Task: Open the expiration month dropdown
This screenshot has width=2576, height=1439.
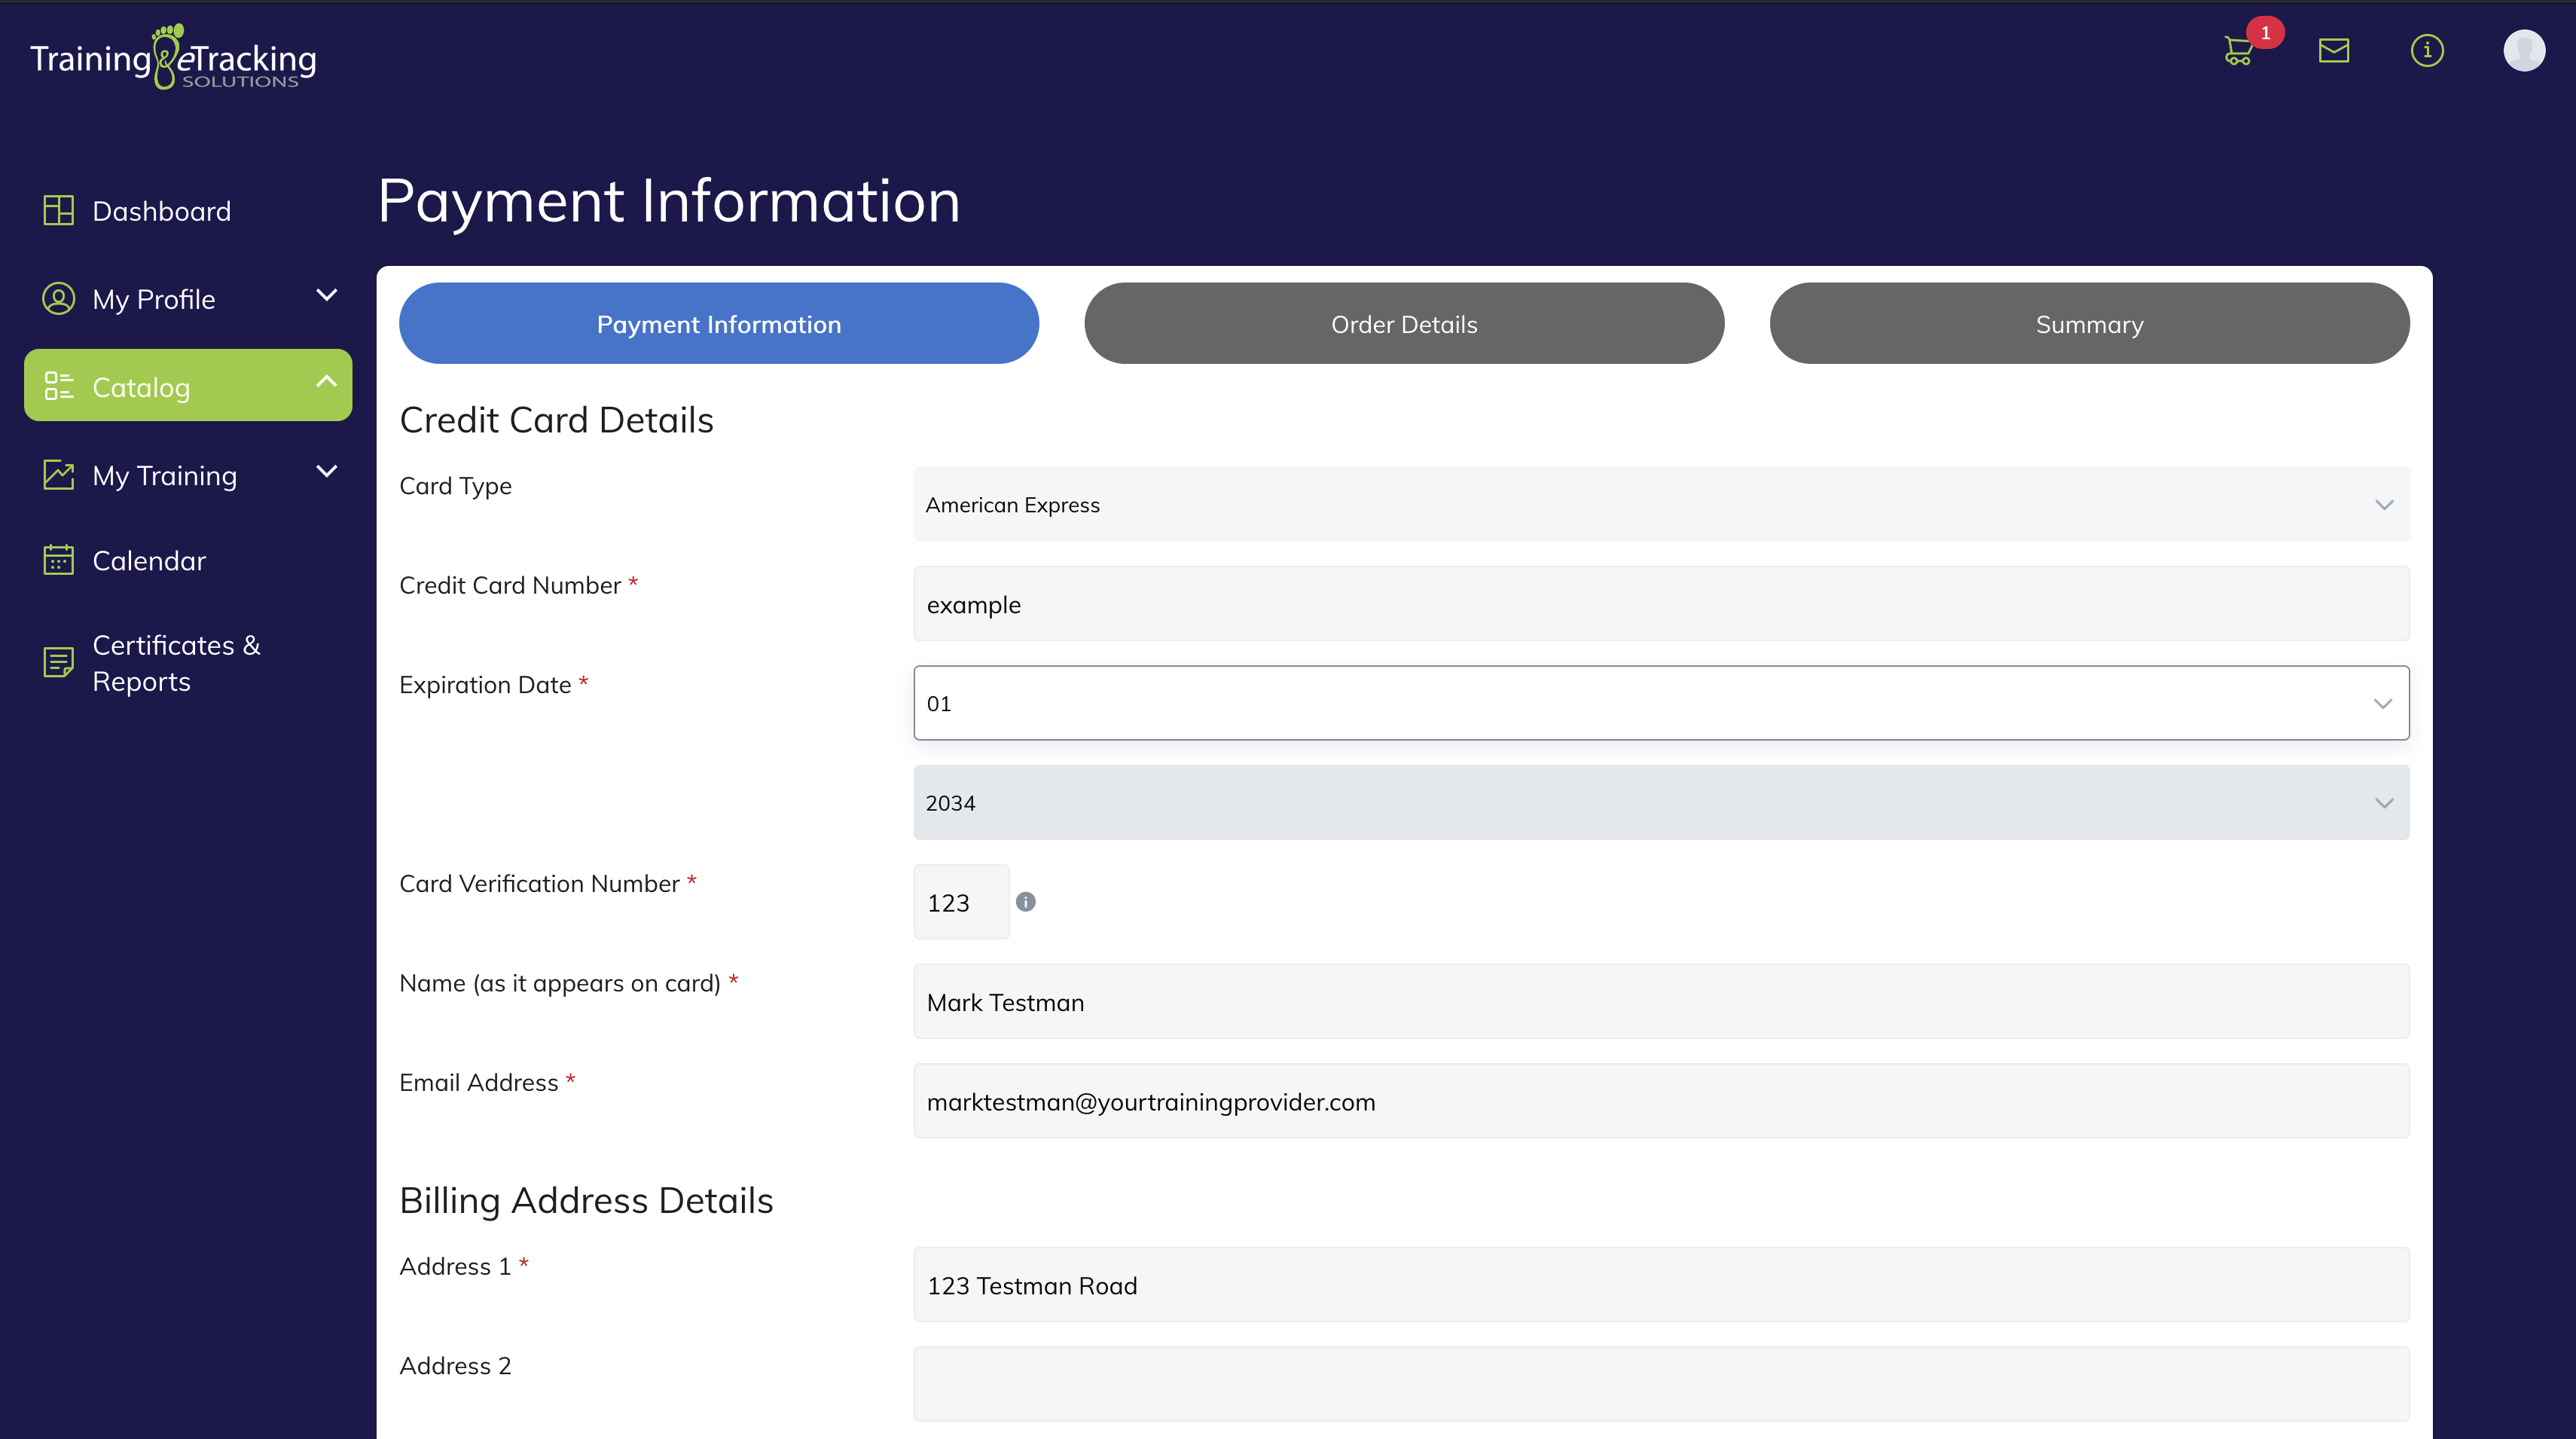Action: pos(1660,703)
